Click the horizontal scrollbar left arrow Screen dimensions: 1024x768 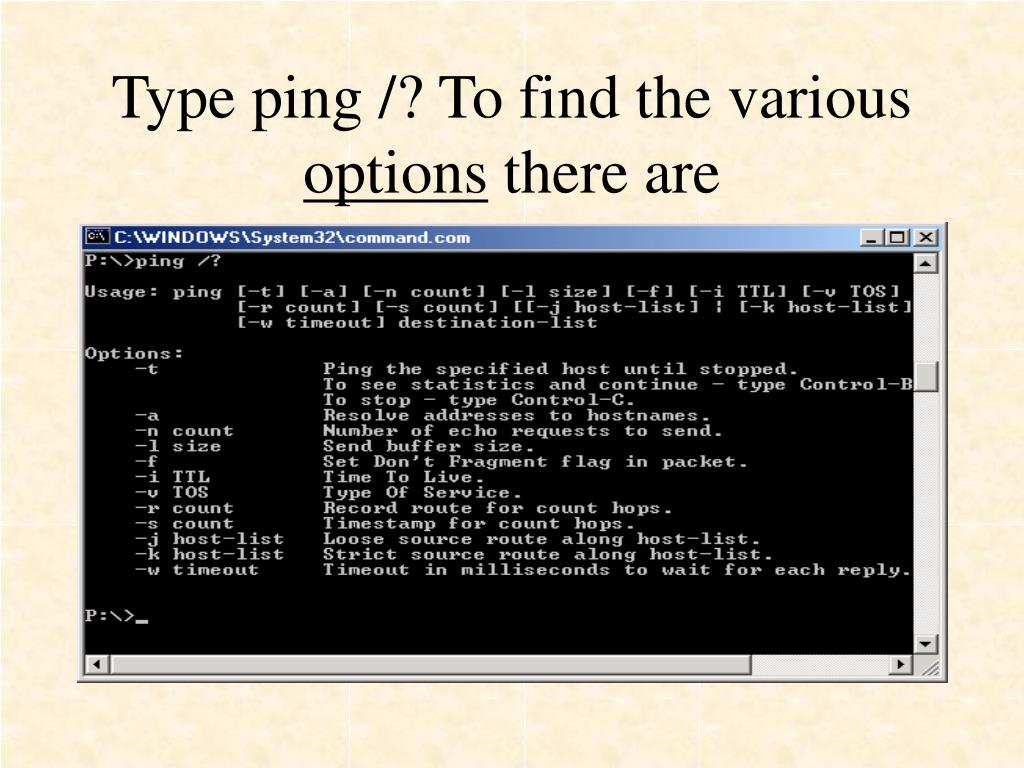coord(97,665)
